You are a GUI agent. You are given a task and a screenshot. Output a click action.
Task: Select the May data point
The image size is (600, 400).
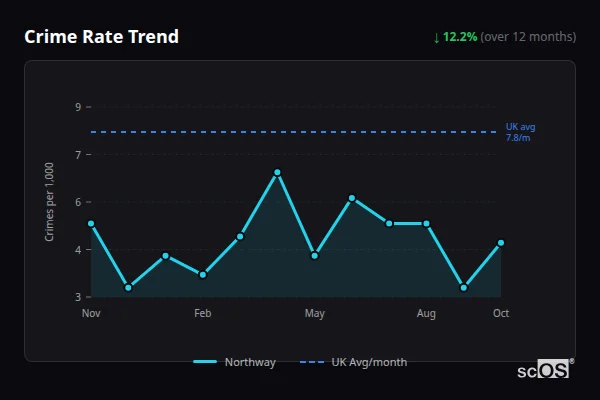[x=315, y=256]
